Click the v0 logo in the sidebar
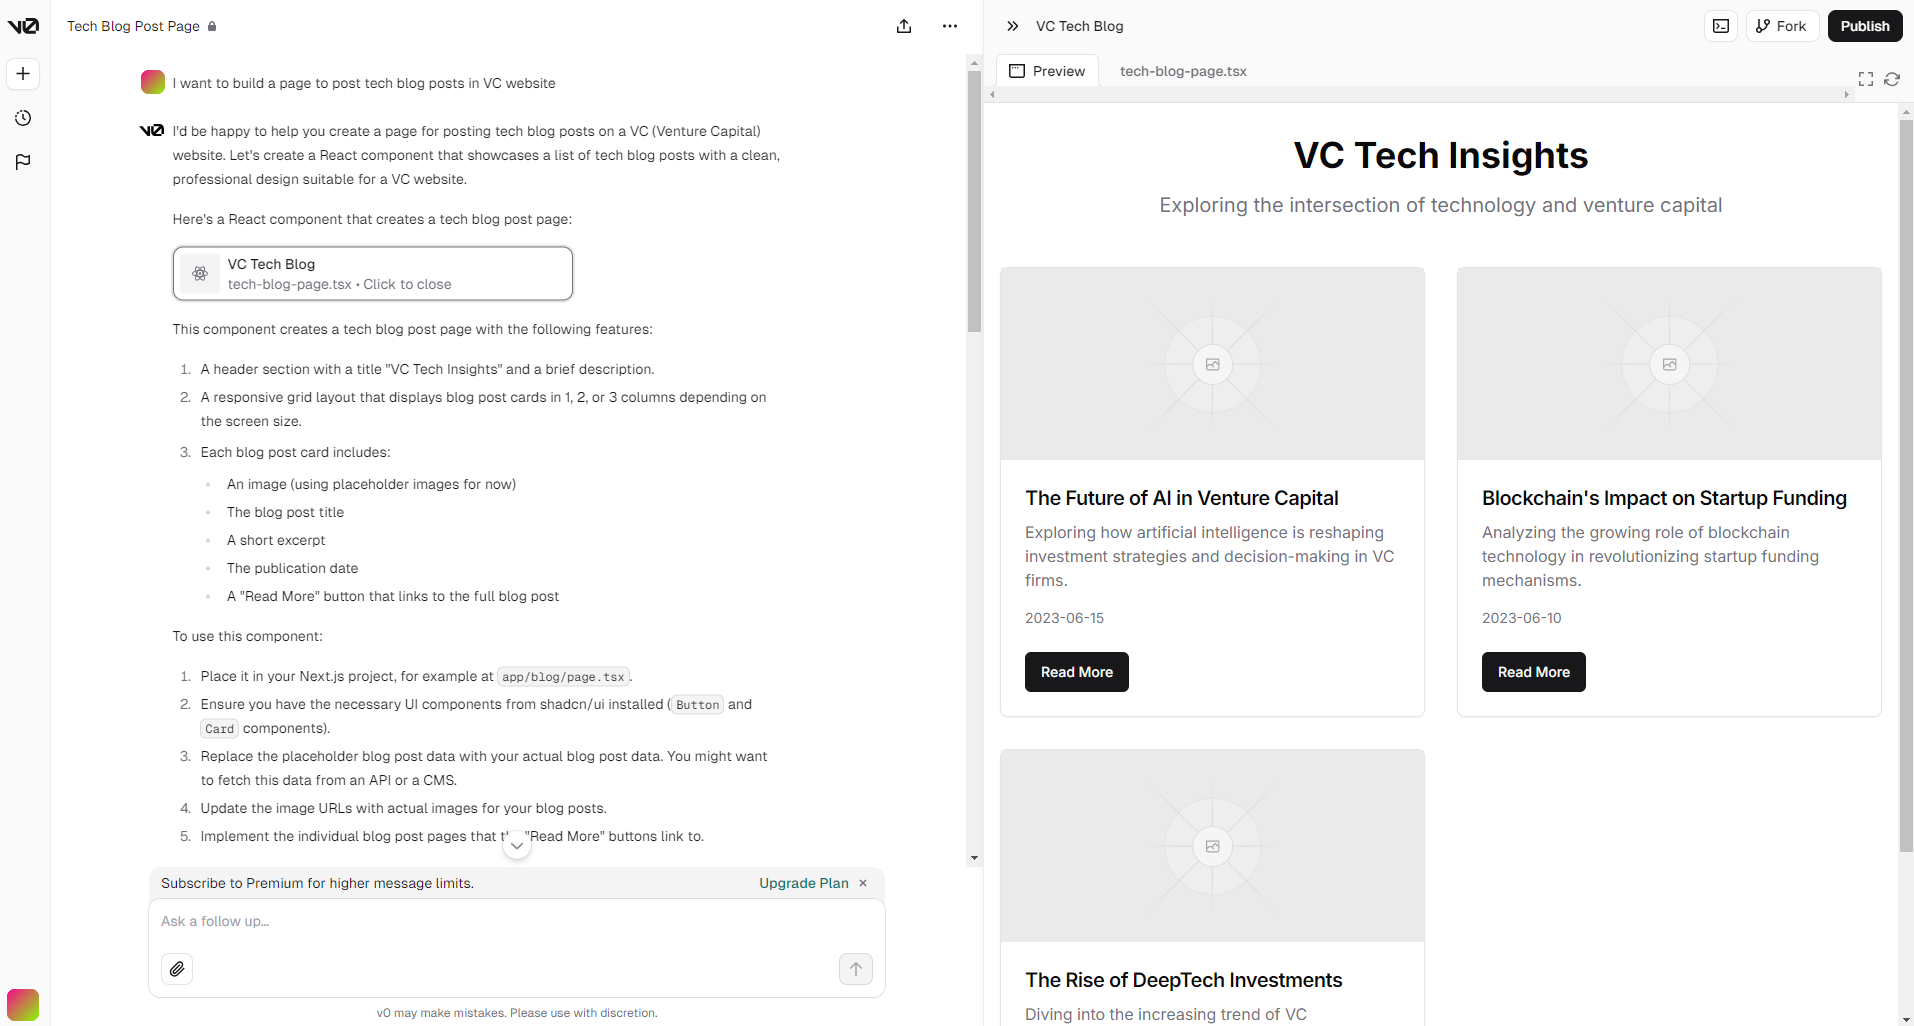The image size is (1914, 1026). pos(22,26)
